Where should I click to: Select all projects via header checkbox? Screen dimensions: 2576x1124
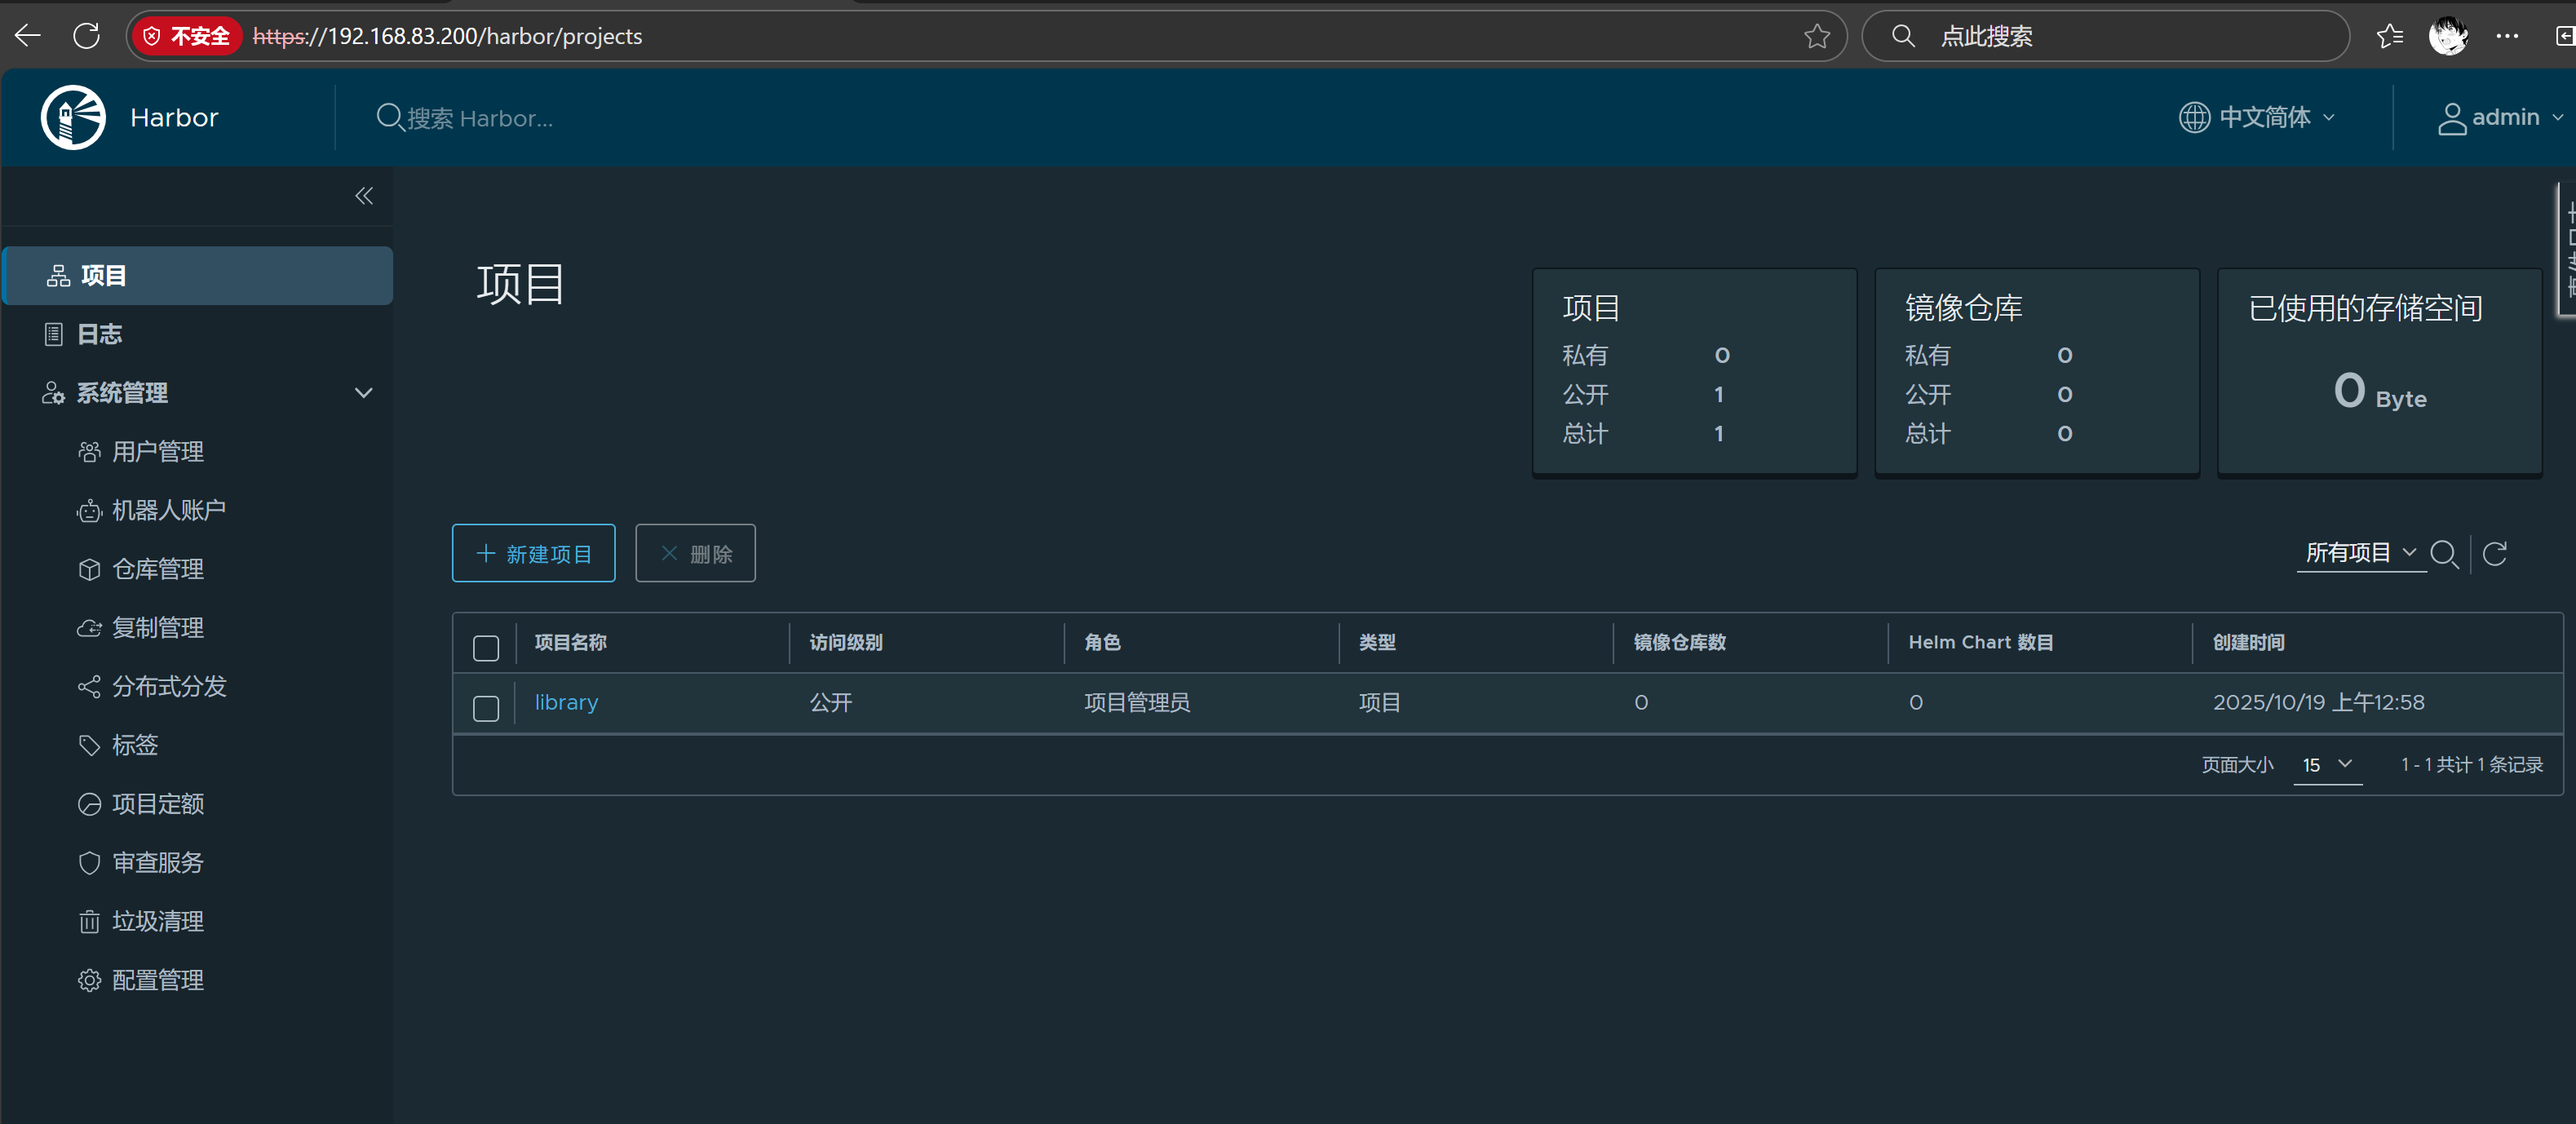click(486, 648)
